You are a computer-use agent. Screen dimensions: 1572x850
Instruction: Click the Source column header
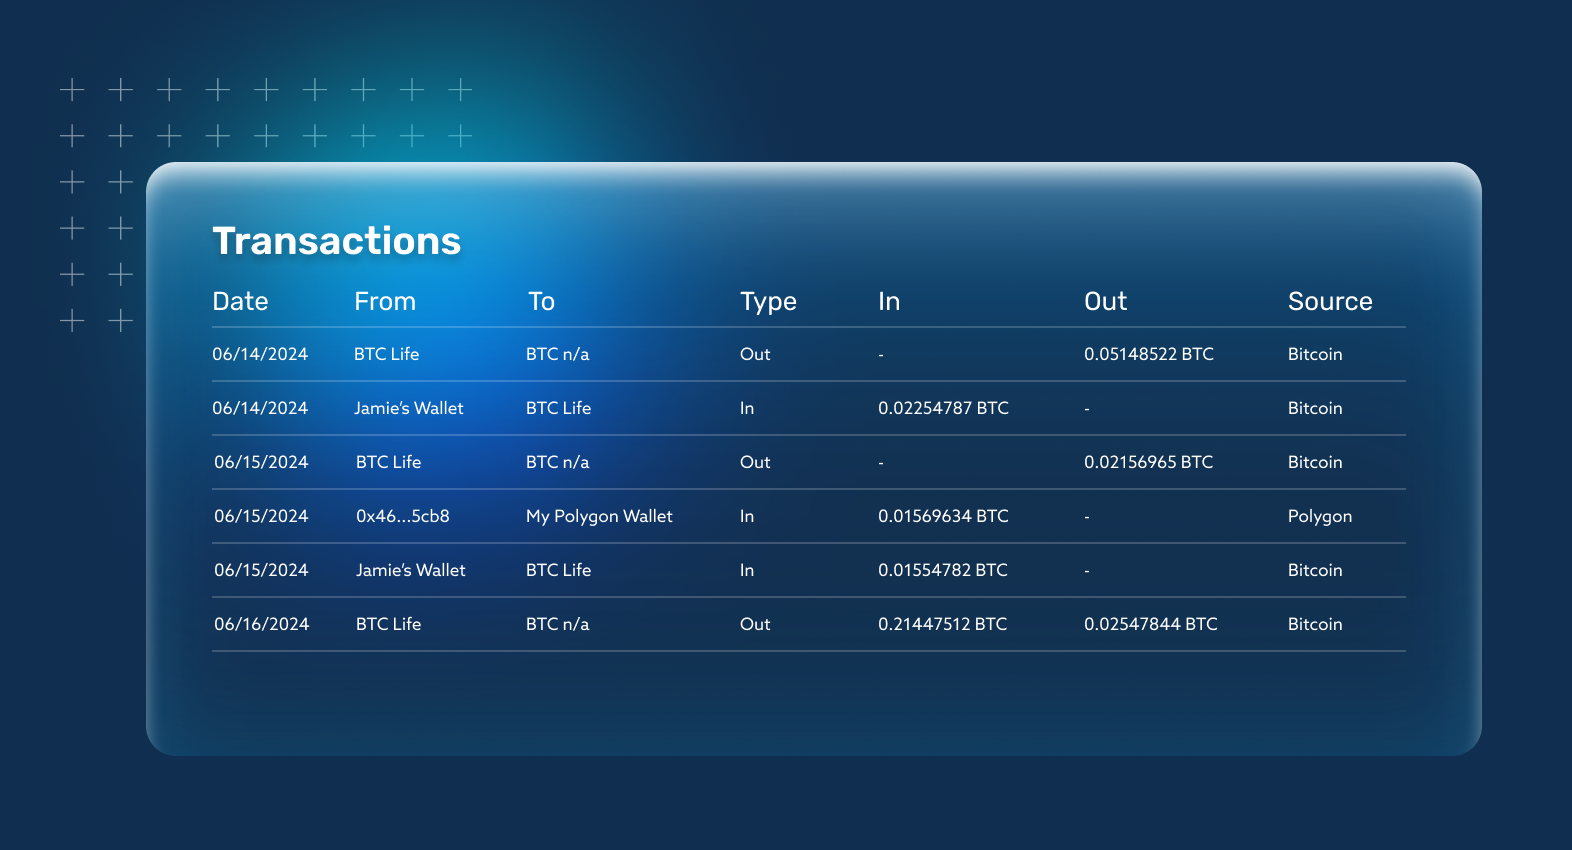pos(1329,301)
